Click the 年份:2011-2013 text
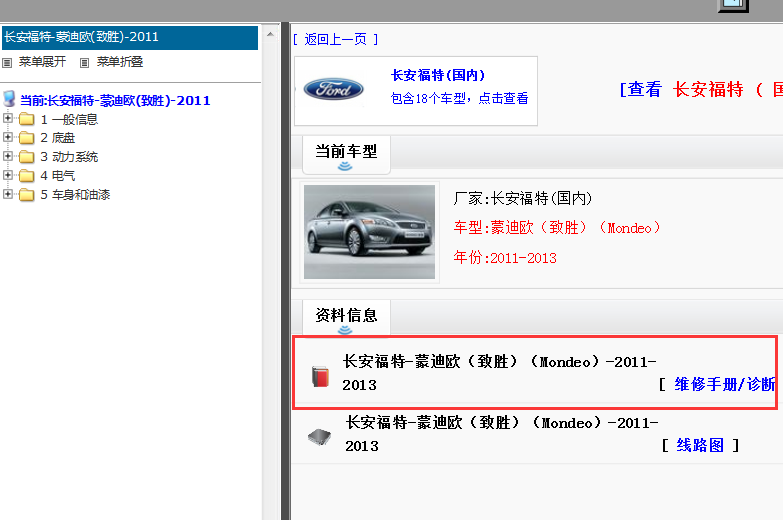Image resolution: width=783 pixels, height=520 pixels. [504, 258]
